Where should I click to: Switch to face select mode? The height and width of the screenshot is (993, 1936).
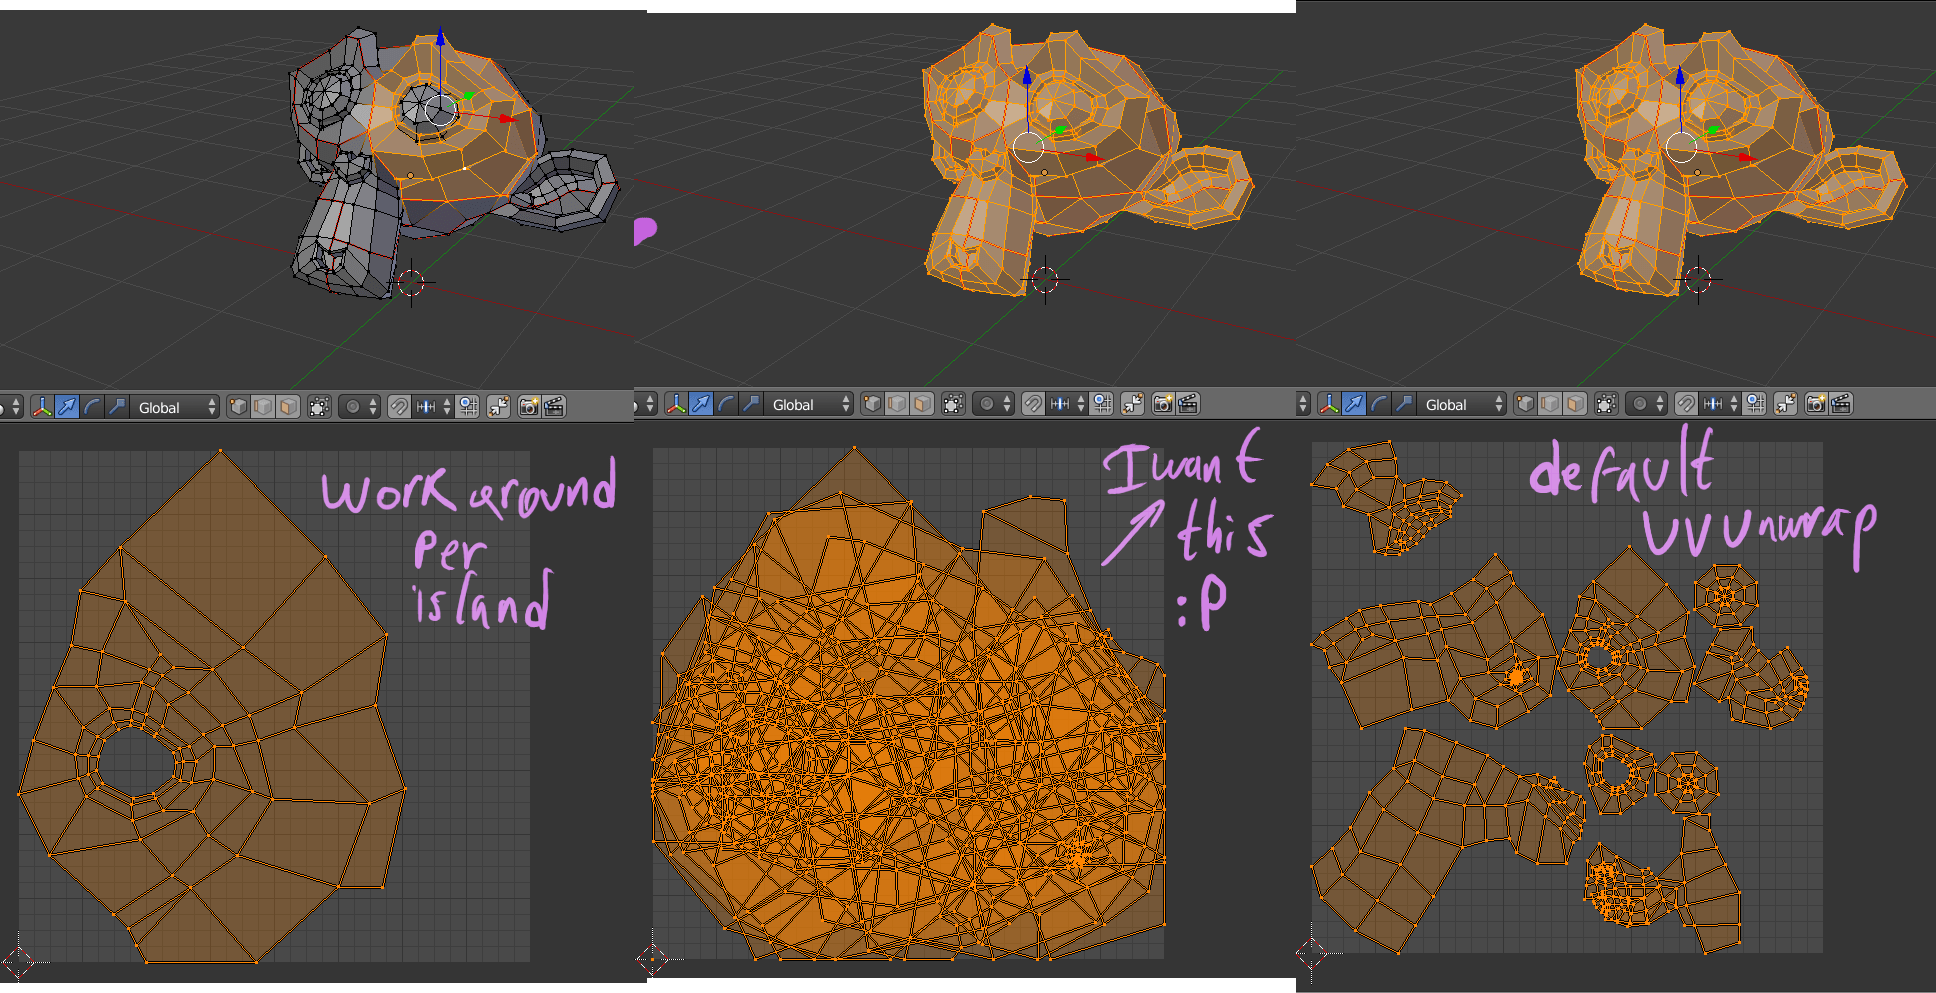click(290, 407)
